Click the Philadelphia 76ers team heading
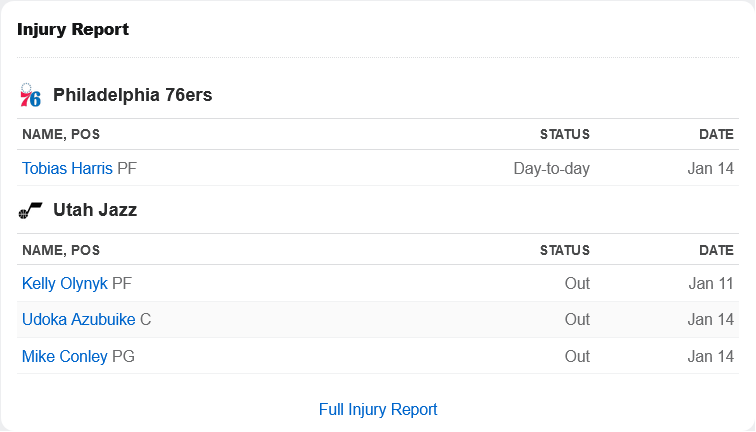This screenshot has width=756, height=432. [133, 95]
